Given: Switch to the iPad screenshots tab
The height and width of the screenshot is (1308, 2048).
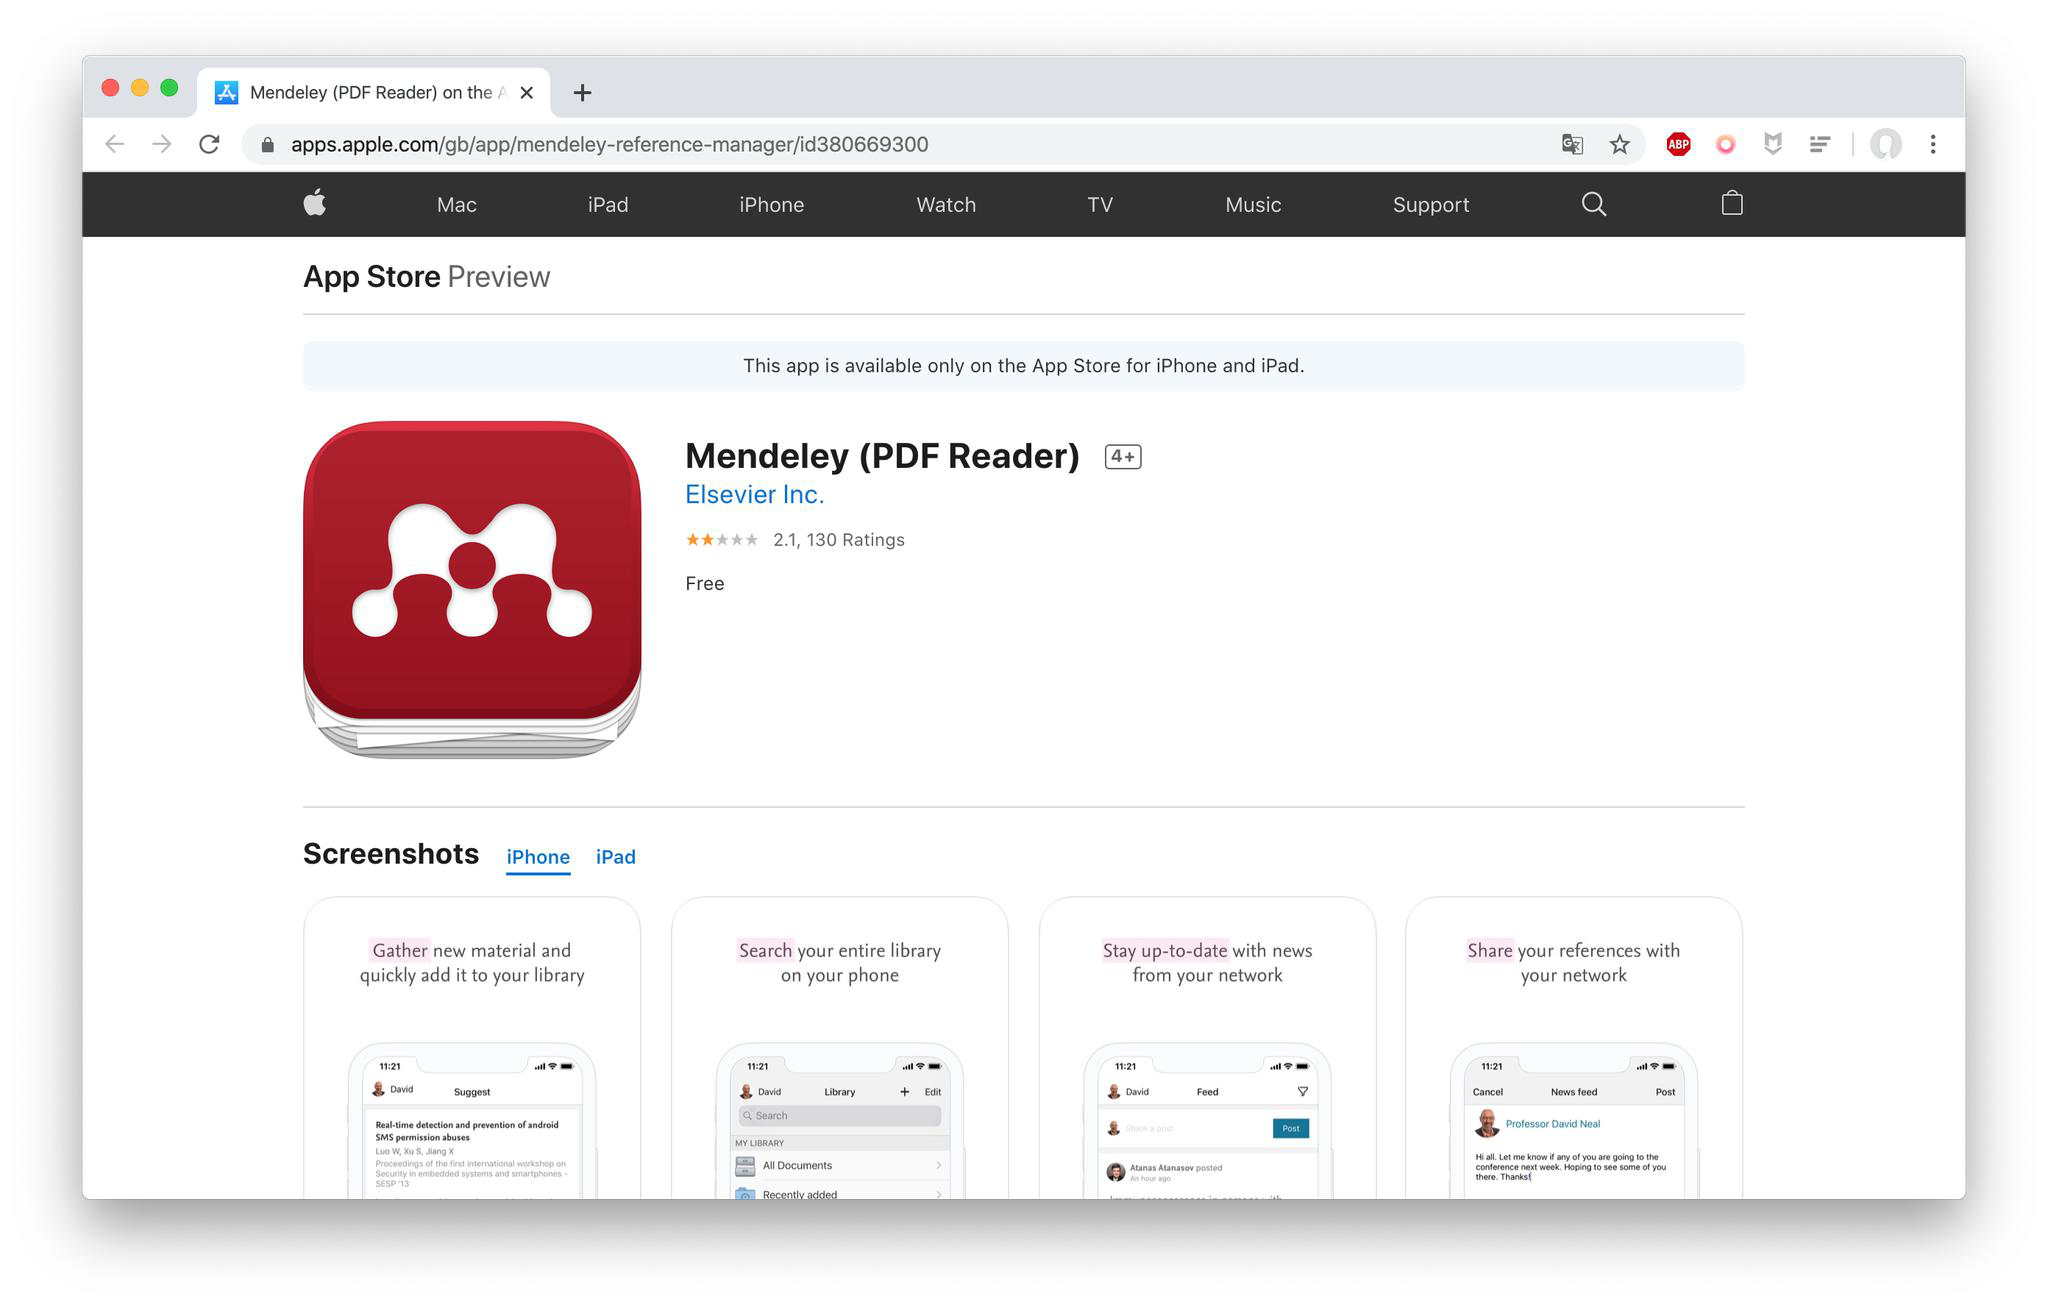Looking at the screenshot, I should pyautogui.click(x=616, y=857).
